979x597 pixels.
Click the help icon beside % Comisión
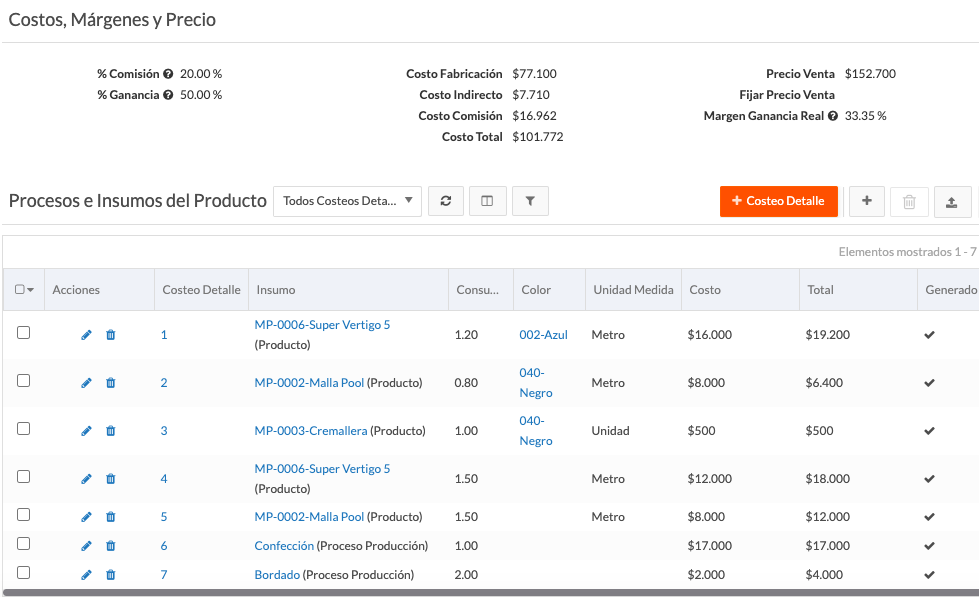[x=168, y=74]
